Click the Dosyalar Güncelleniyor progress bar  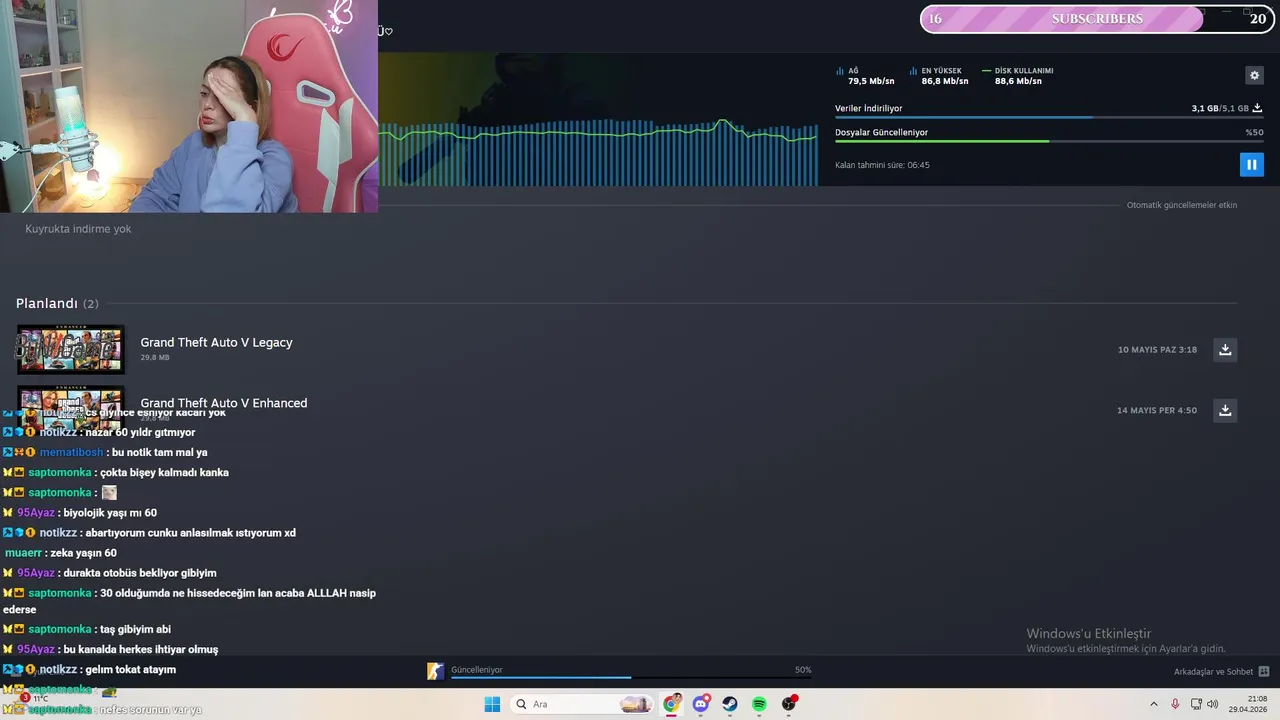point(1049,141)
